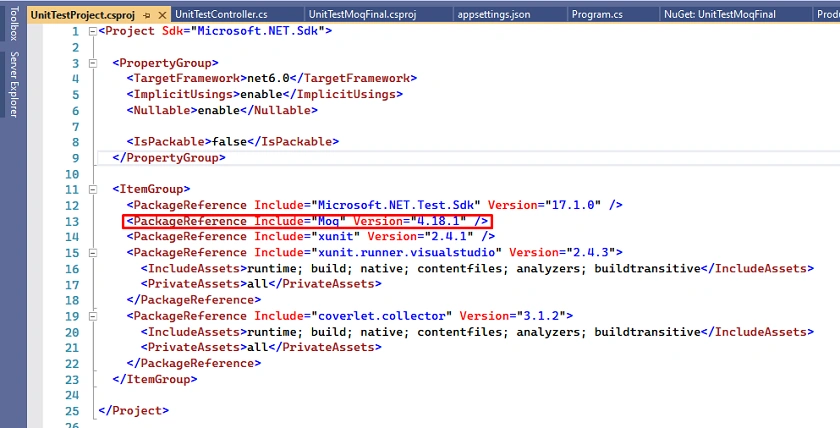Viewport: 840px width, 428px height.
Task: Click the closing </ItemGroup> tag
Action: [155, 379]
